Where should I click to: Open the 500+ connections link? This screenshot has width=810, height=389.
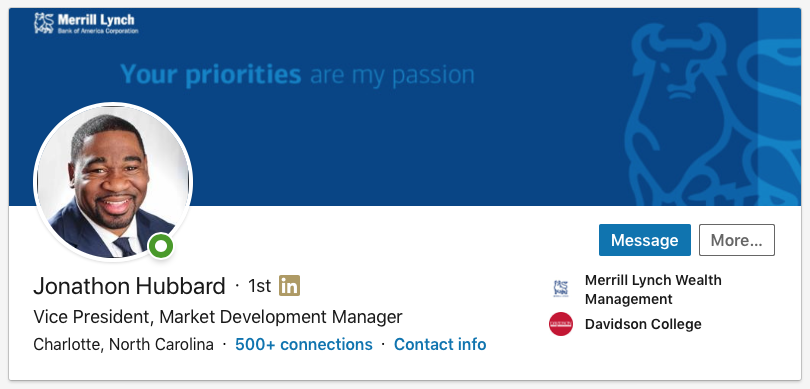tap(304, 344)
